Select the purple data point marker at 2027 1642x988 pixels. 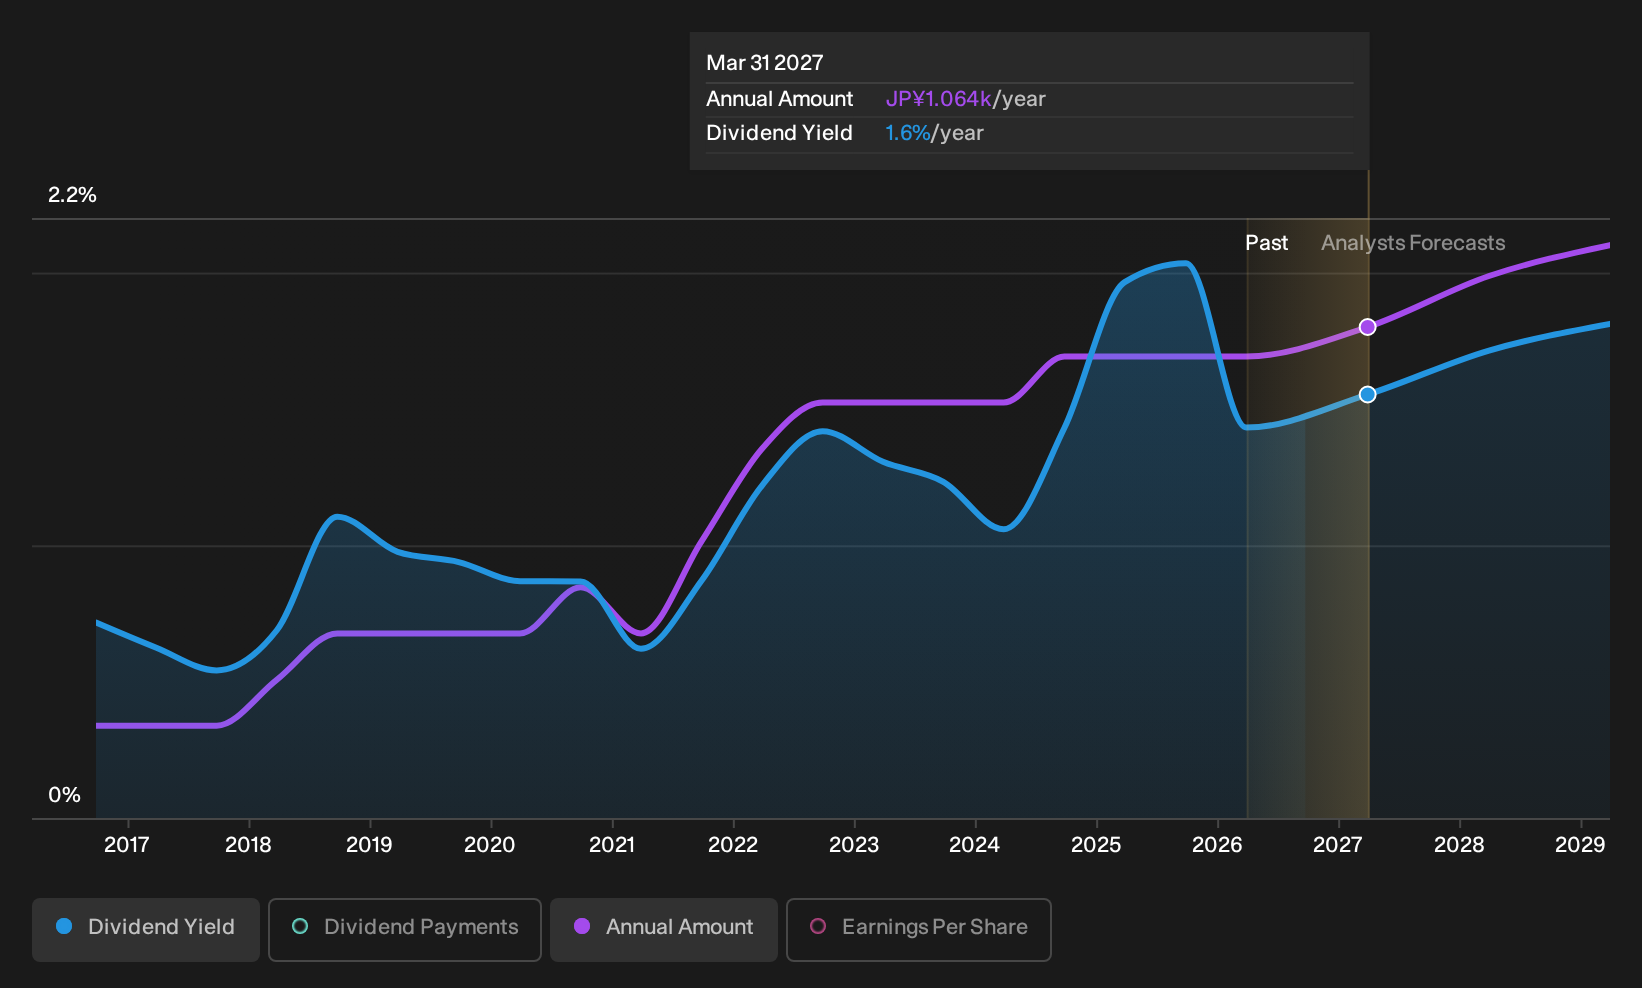1368,327
